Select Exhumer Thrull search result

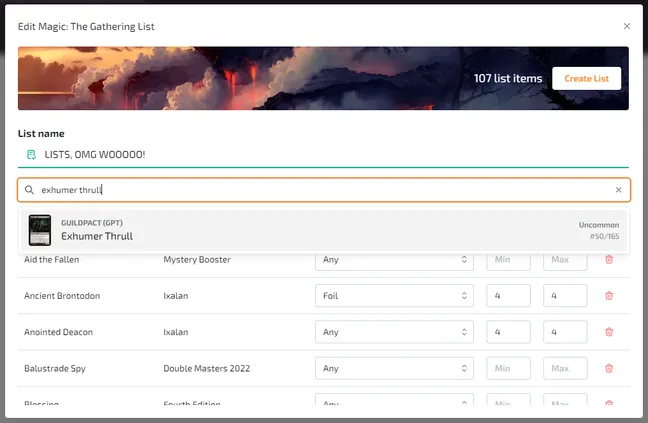click(x=324, y=230)
